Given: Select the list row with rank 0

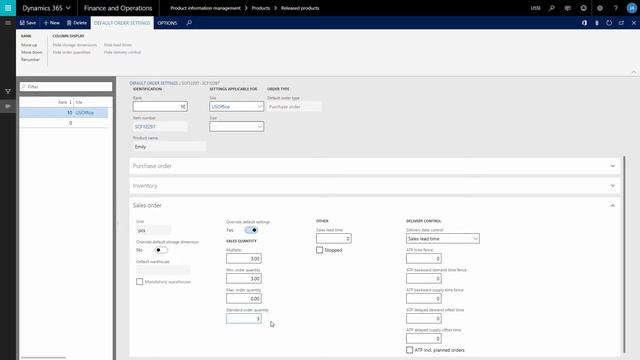Looking at the screenshot, I should 64,123.
